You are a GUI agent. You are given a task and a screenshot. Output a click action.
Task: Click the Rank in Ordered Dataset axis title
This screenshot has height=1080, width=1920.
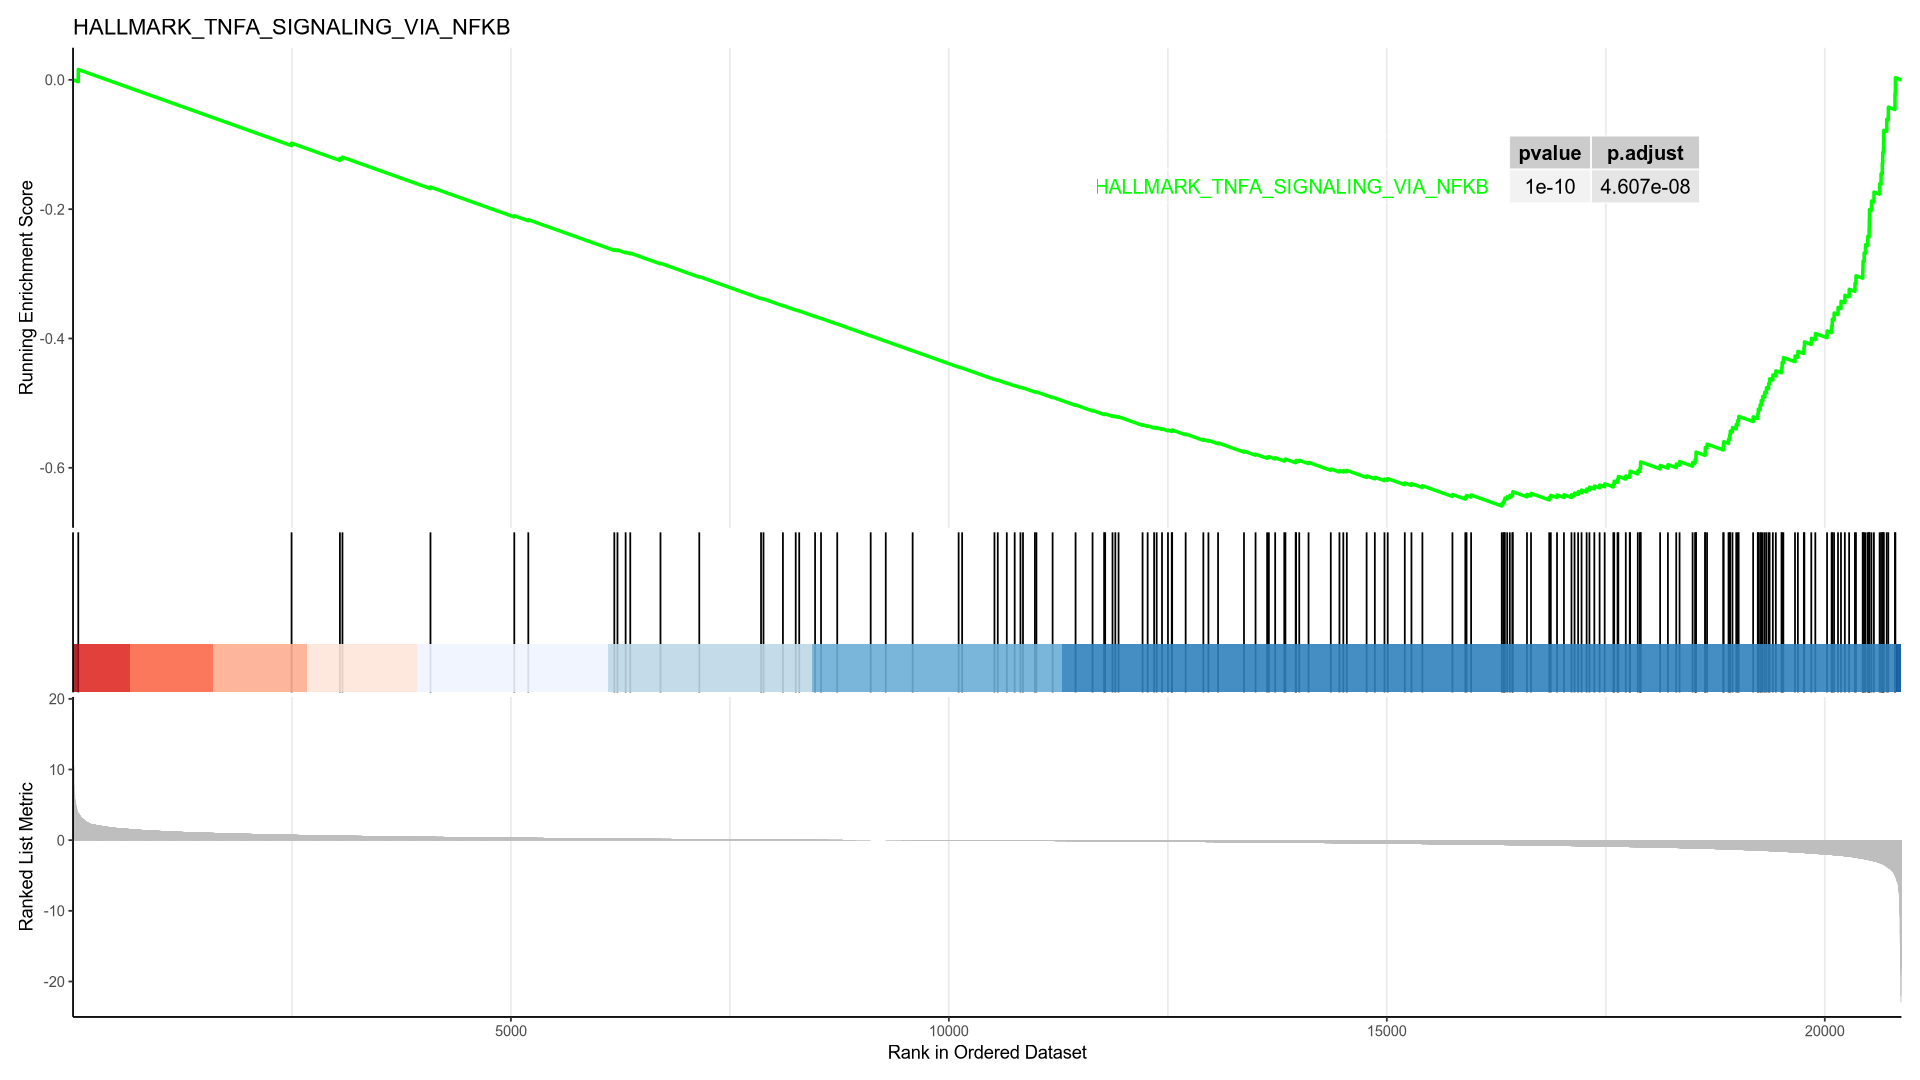tap(987, 1053)
